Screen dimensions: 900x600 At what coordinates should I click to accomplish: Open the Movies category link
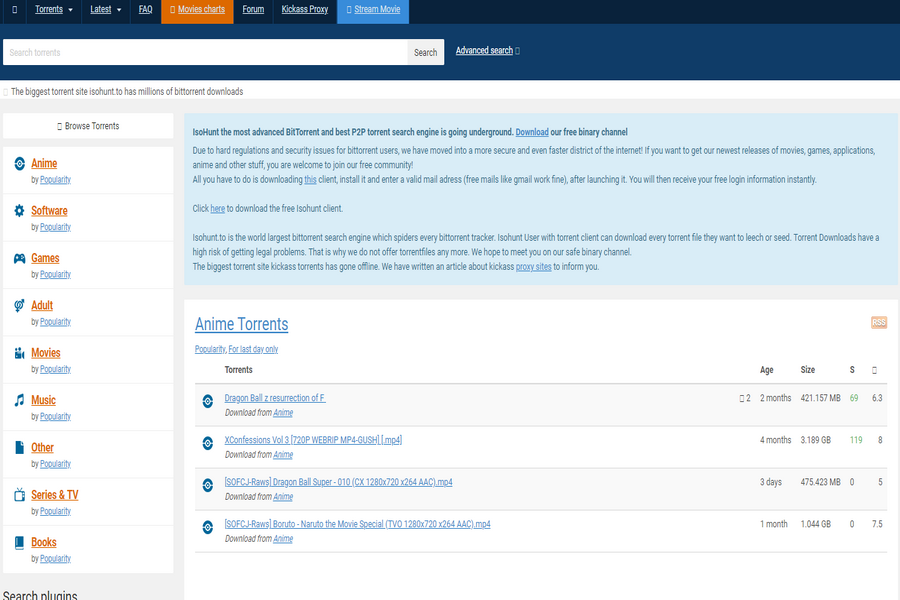click(x=46, y=353)
